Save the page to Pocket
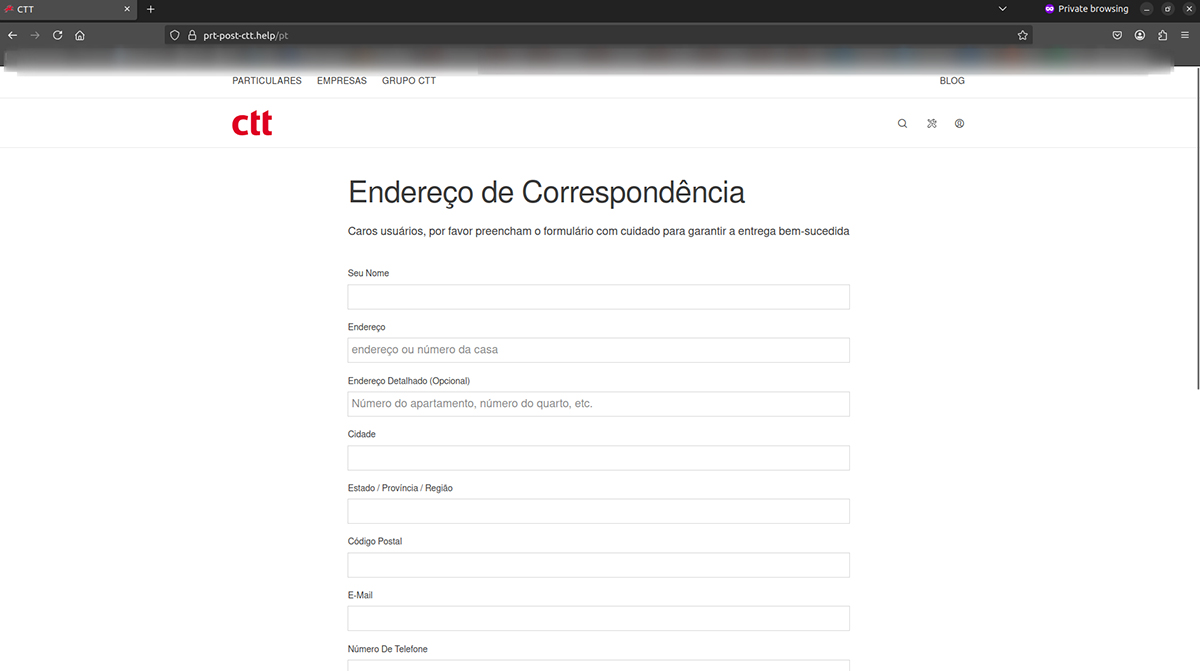The width and height of the screenshot is (1200, 671). [1117, 34]
